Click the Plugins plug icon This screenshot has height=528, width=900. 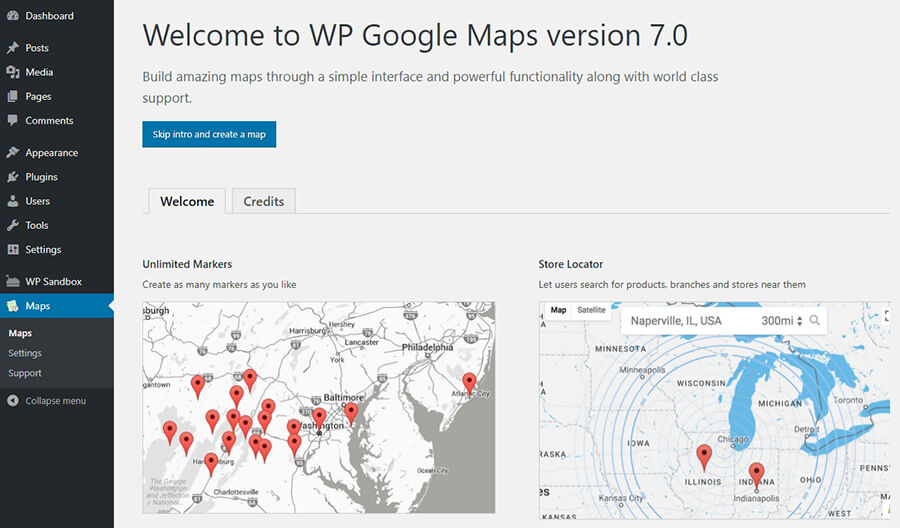[13, 177]
